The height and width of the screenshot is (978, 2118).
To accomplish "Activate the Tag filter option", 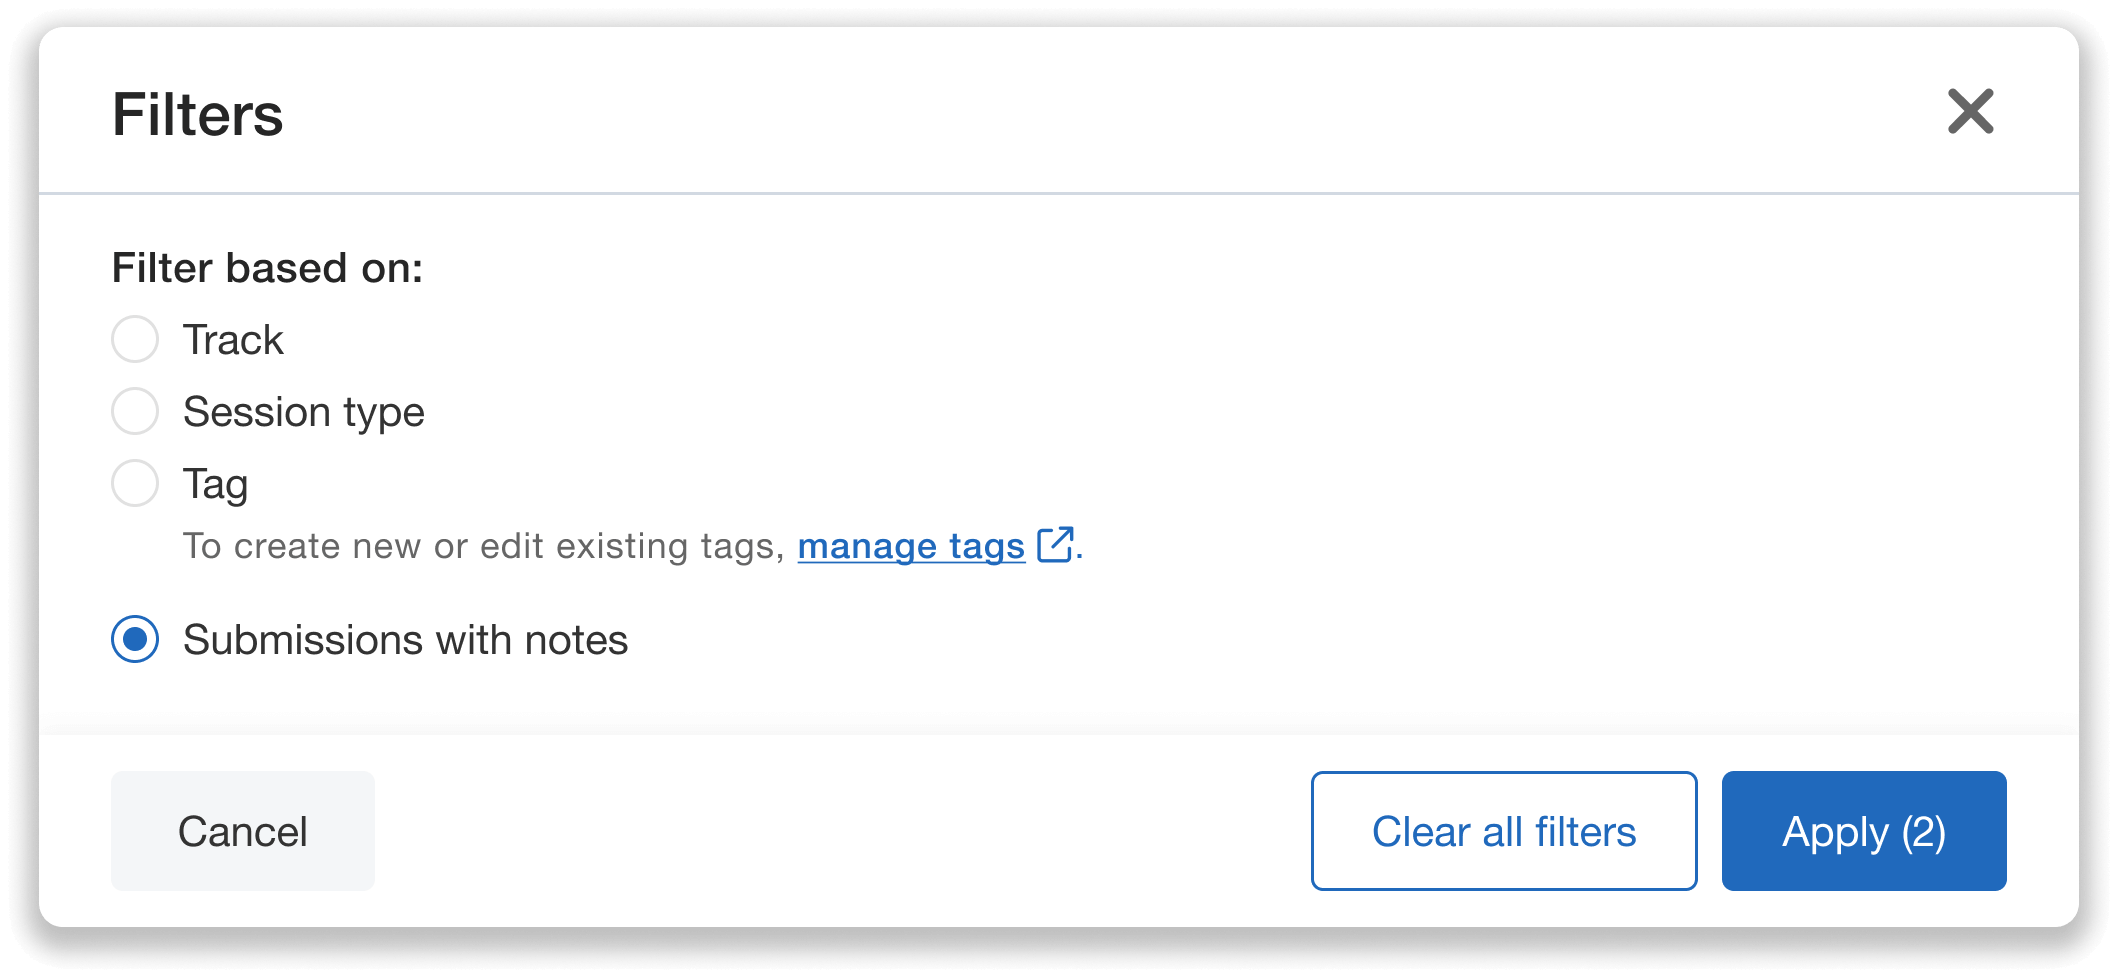I will [x=134, y=483].
